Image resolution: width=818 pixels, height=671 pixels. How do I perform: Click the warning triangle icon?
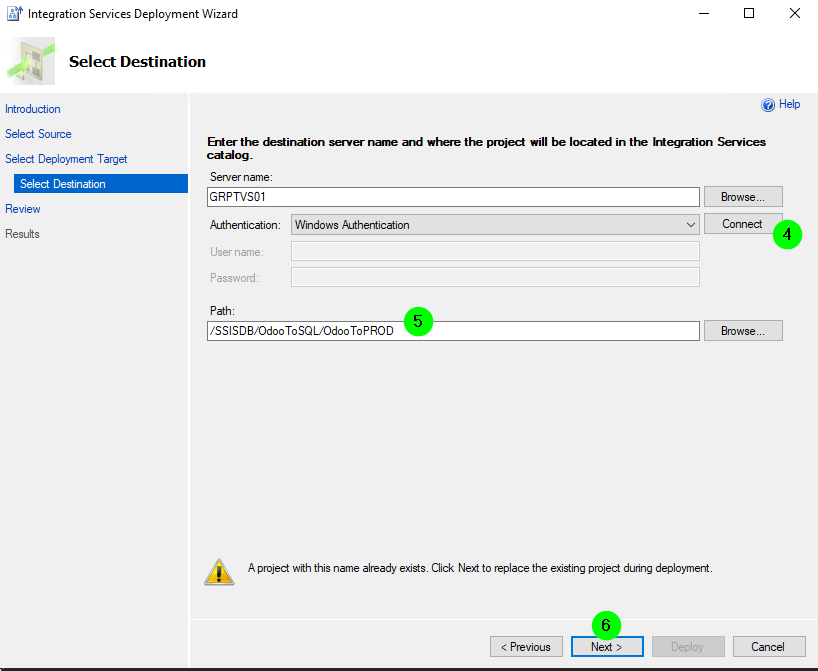[219, 572]
